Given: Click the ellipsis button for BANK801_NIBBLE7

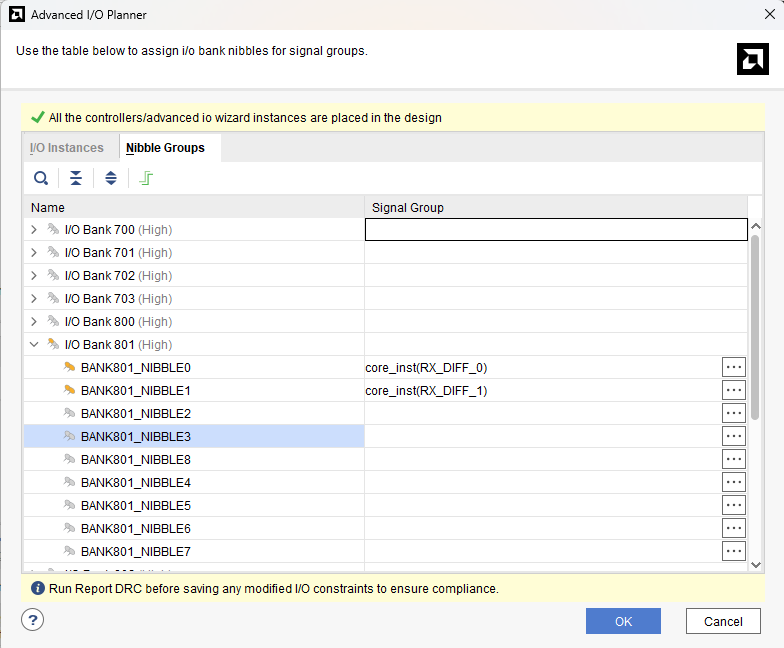Looking at the screenshot, I should [734, 551].
